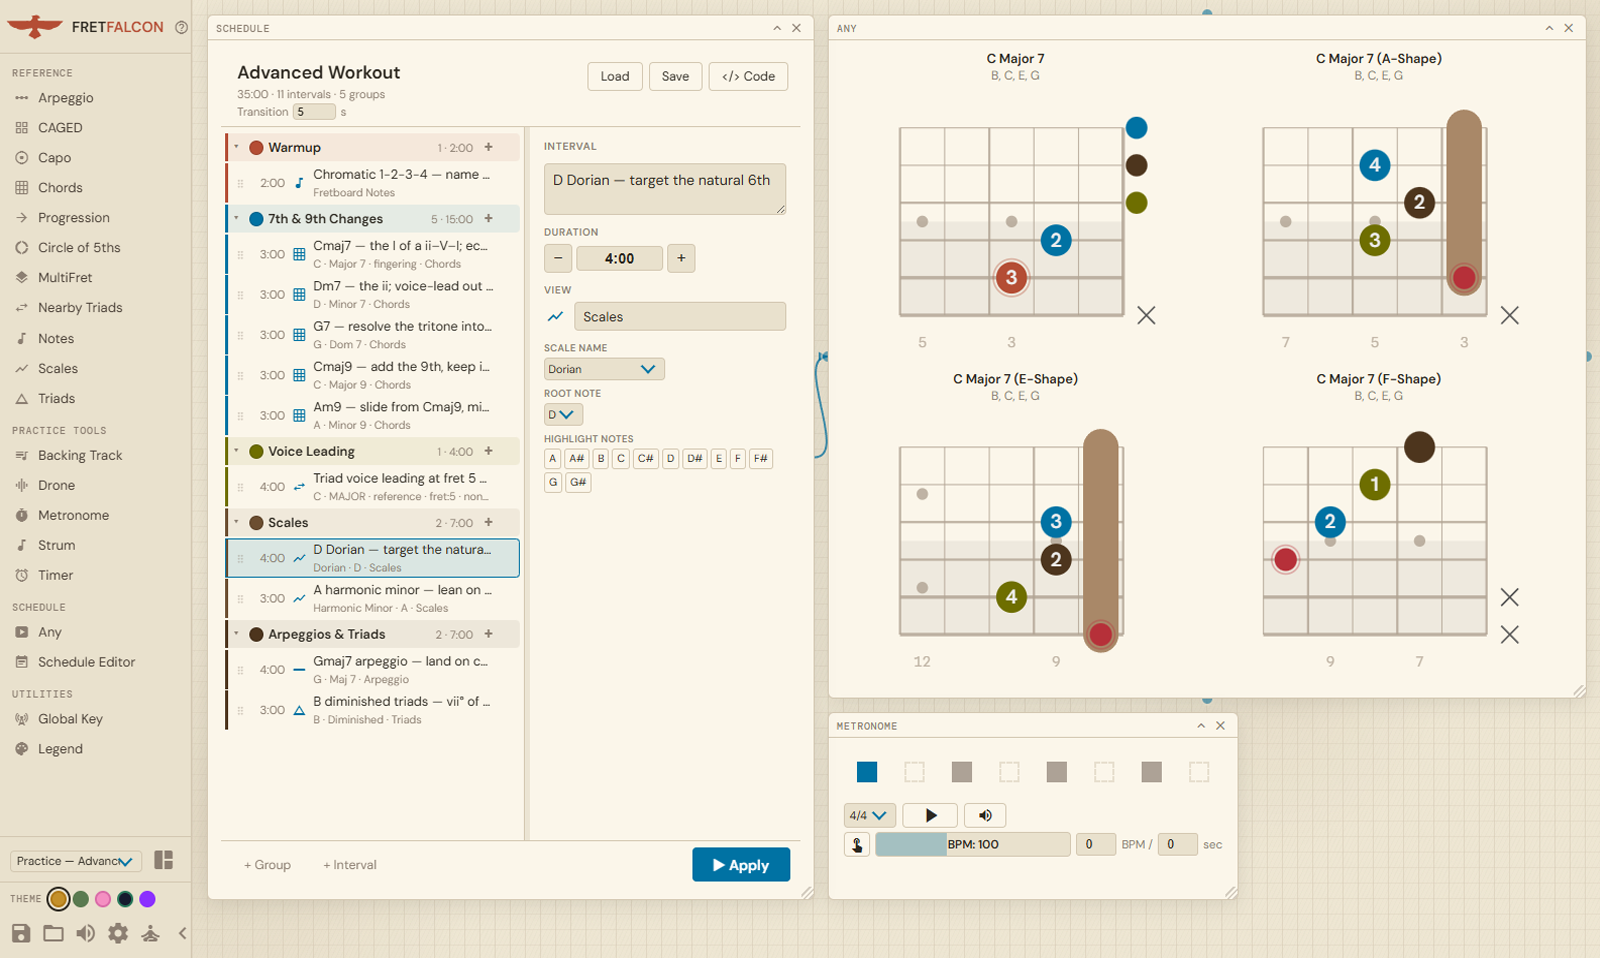Toggle the third gray metronome beat square

tap(962, 772)
